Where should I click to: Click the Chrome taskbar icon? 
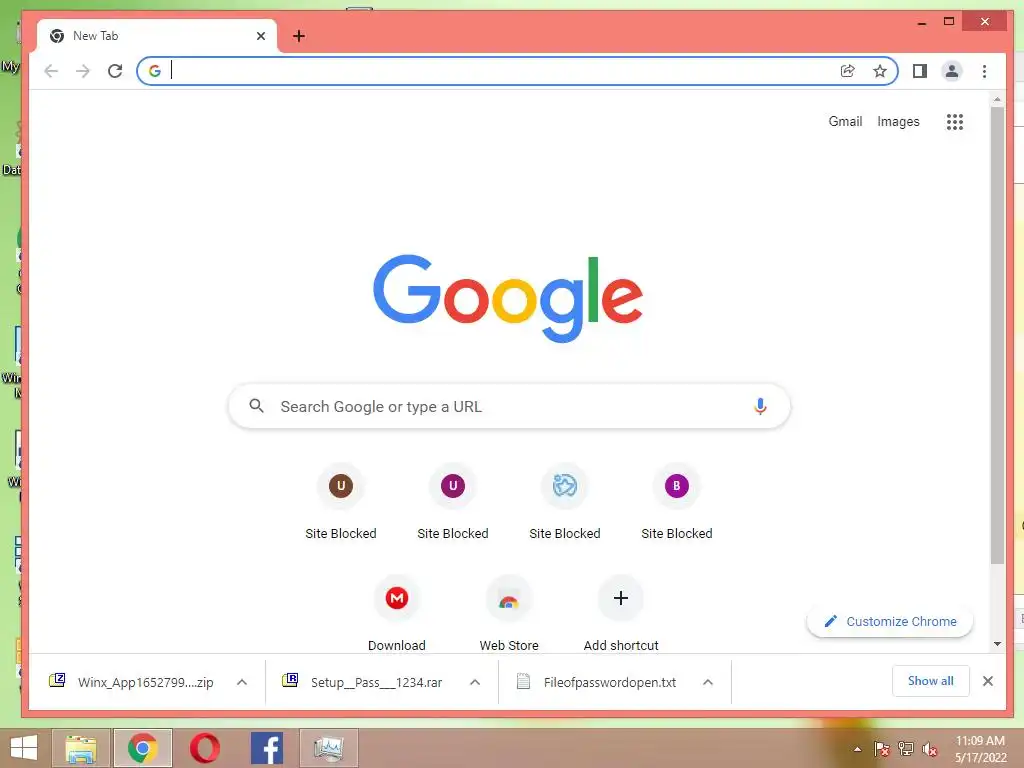point(142,748)
